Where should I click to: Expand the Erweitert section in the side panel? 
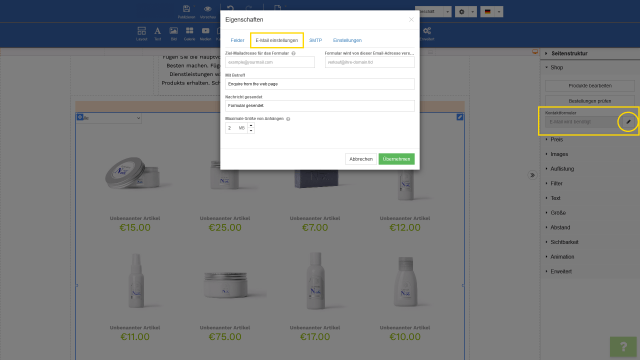561,271
